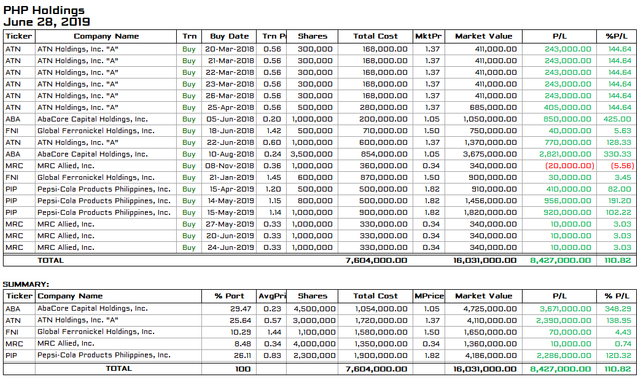Click buy date '10-Aug-2018' cell
The width and height of the screenshot is (640, 378).
point(229,154)
